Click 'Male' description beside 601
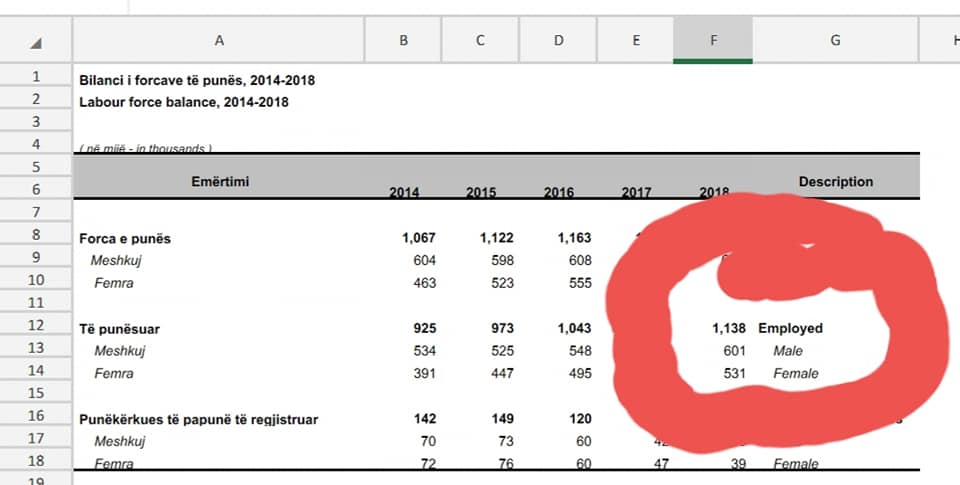 [788, 351]
